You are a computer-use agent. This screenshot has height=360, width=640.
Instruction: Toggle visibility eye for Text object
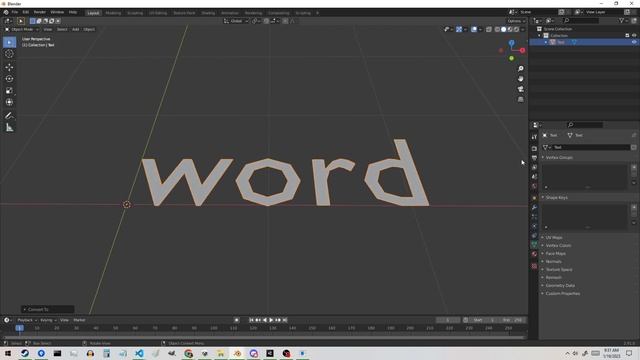click(634, 42)
